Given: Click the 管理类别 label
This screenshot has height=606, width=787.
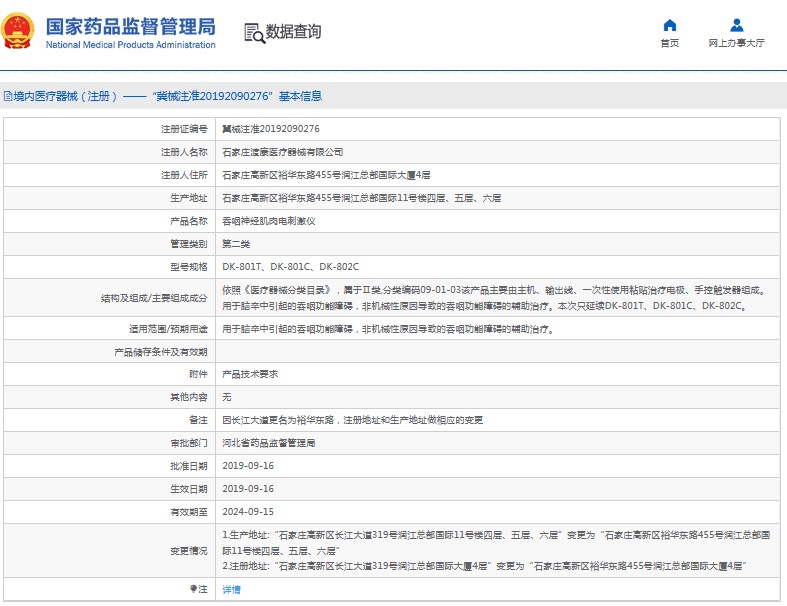Looking at the screenshot, I should coord(189,244).
